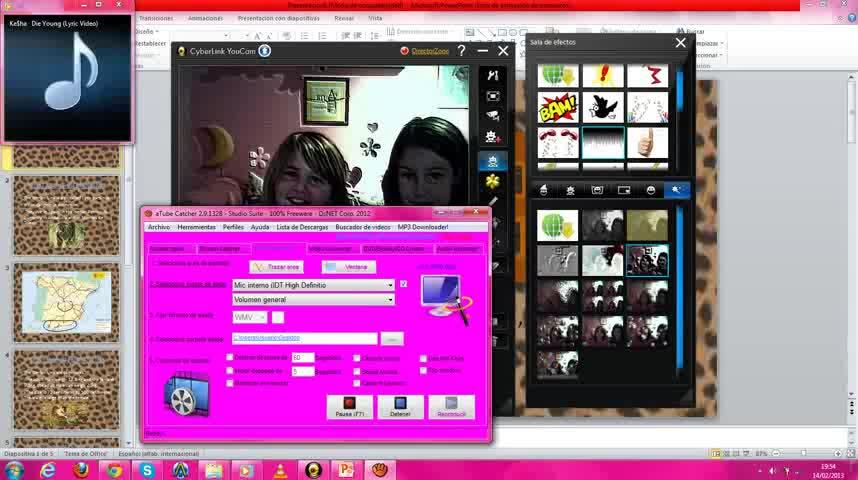
Task: Click the alien icon with plus sign
Action: click(x=492, y=136)
